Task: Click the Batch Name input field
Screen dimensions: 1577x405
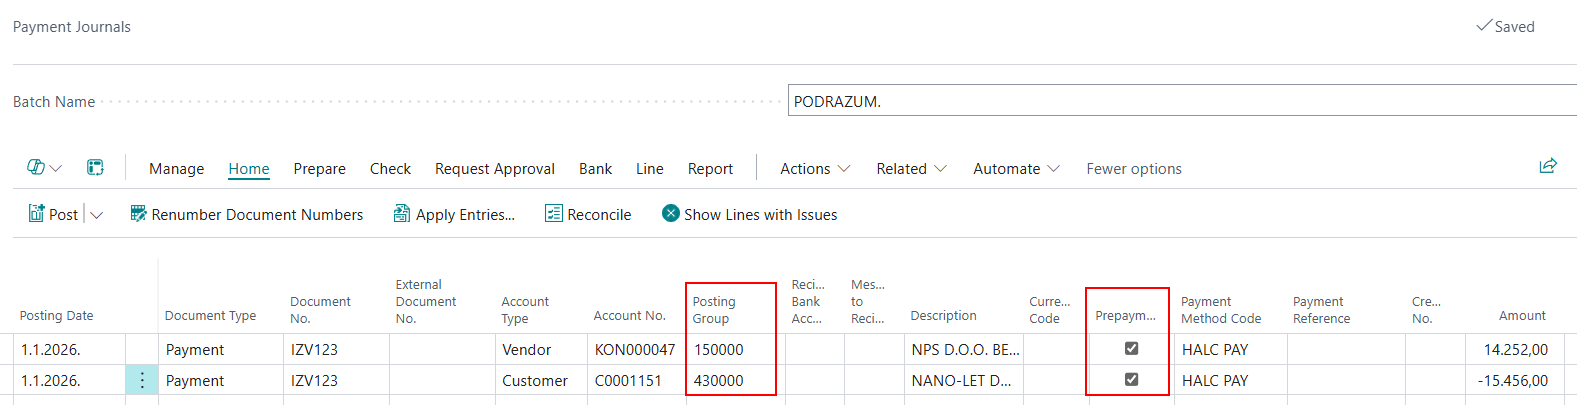Action: tap(1182, 101)
